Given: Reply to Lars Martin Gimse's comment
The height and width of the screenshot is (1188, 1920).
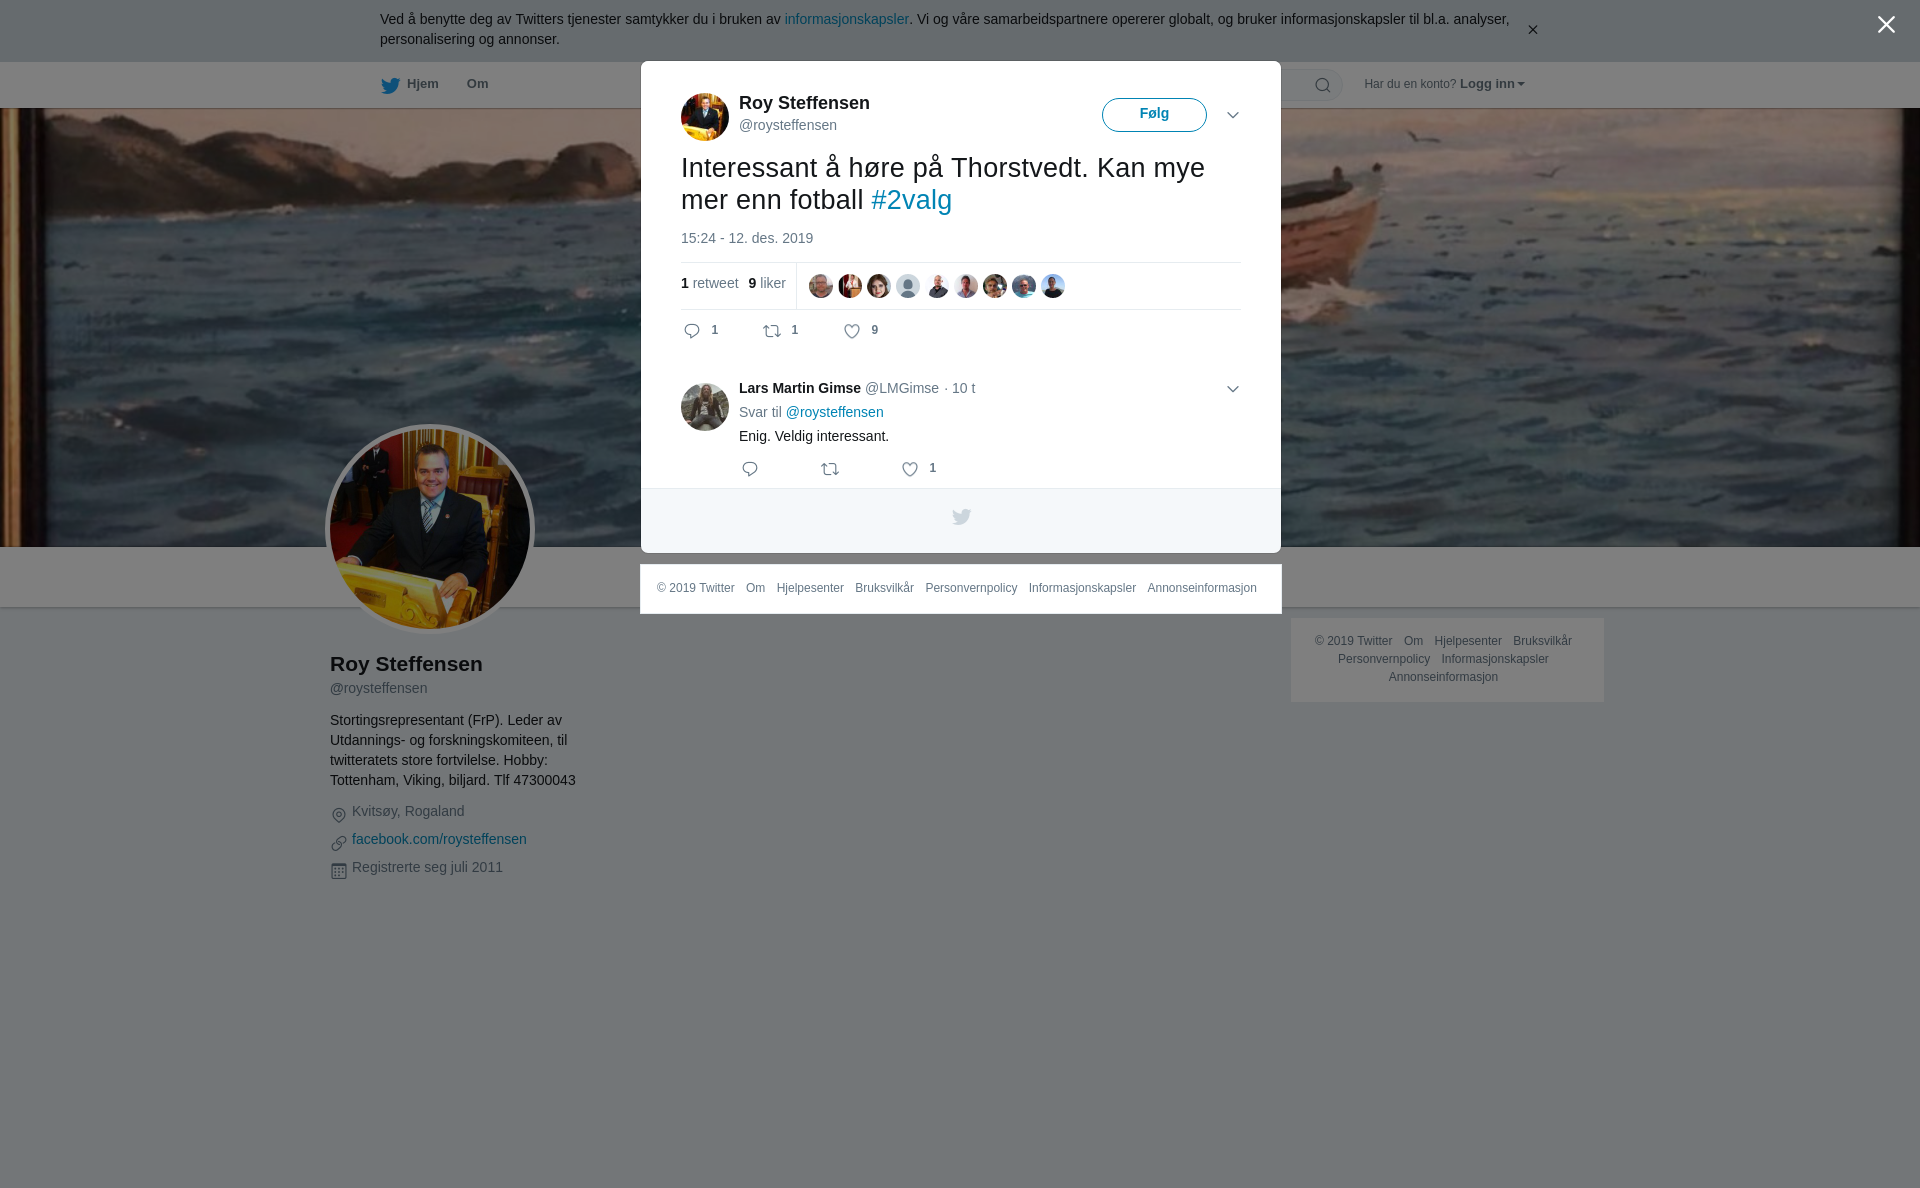Looking at the screenshot, I should (750, 469).
